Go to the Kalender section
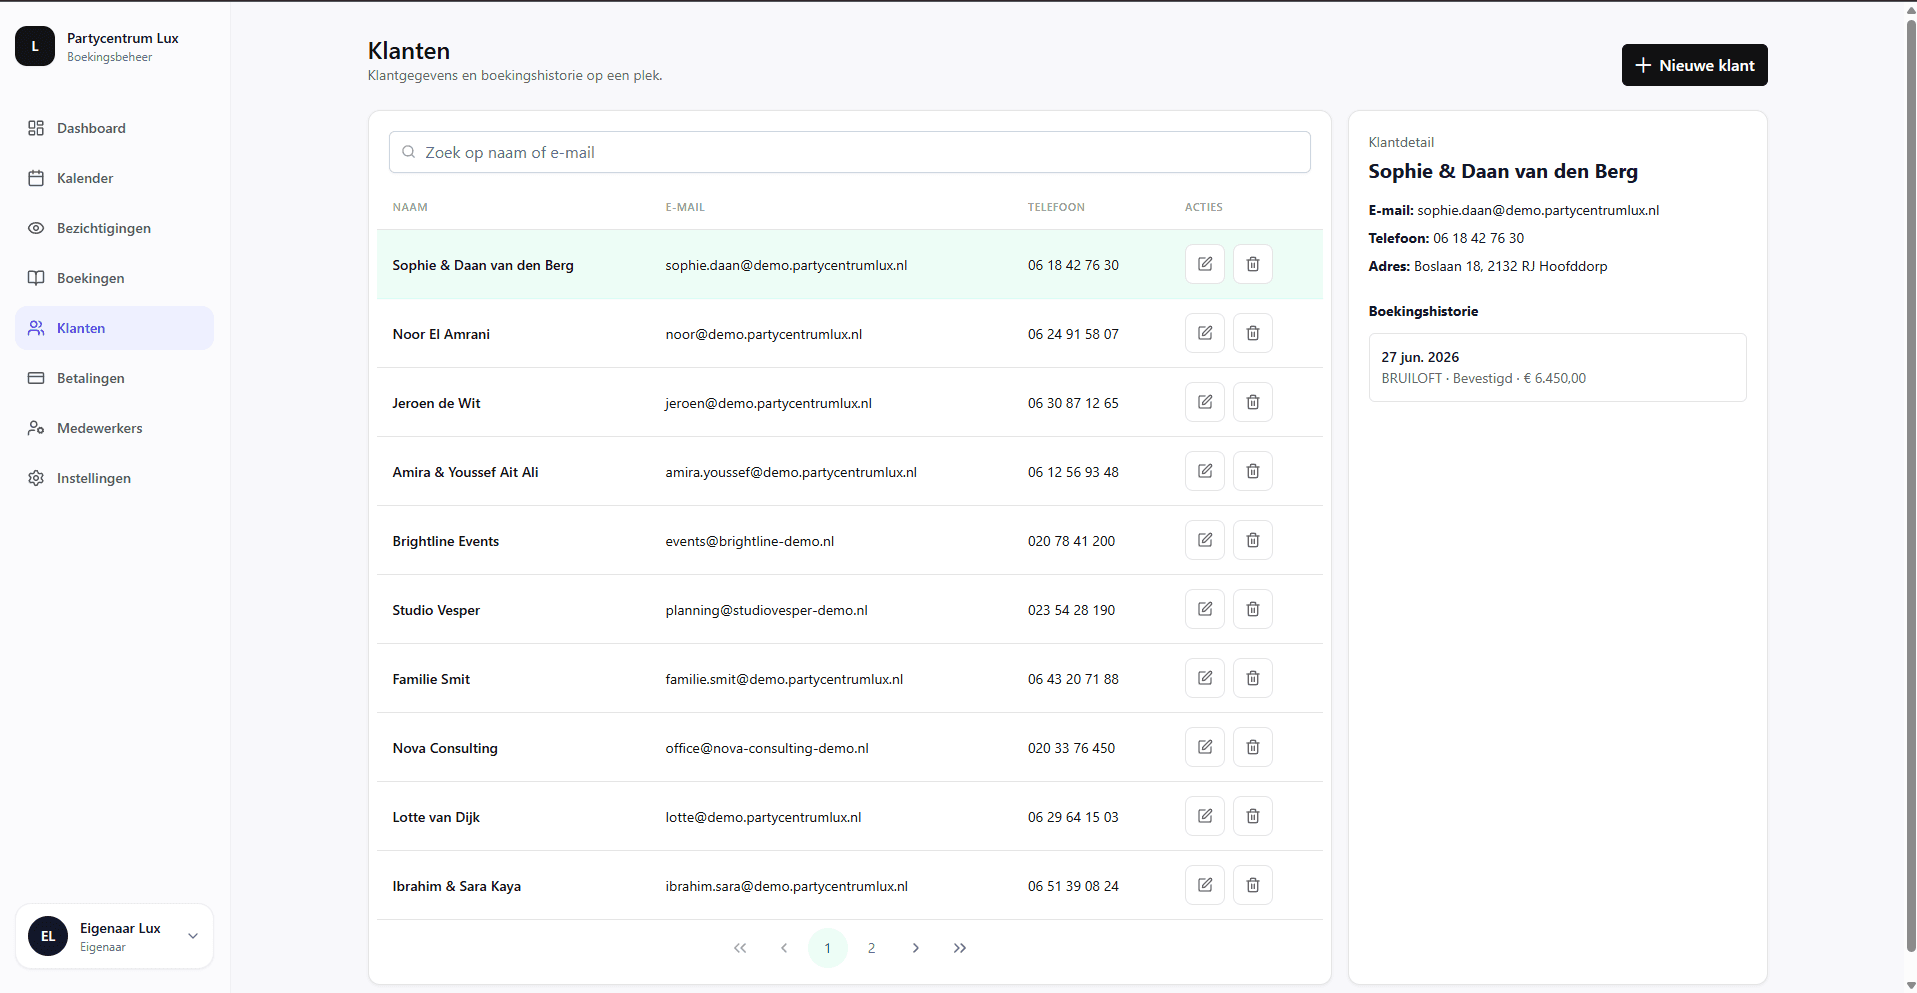The image size is (1917, 993). 114,178
